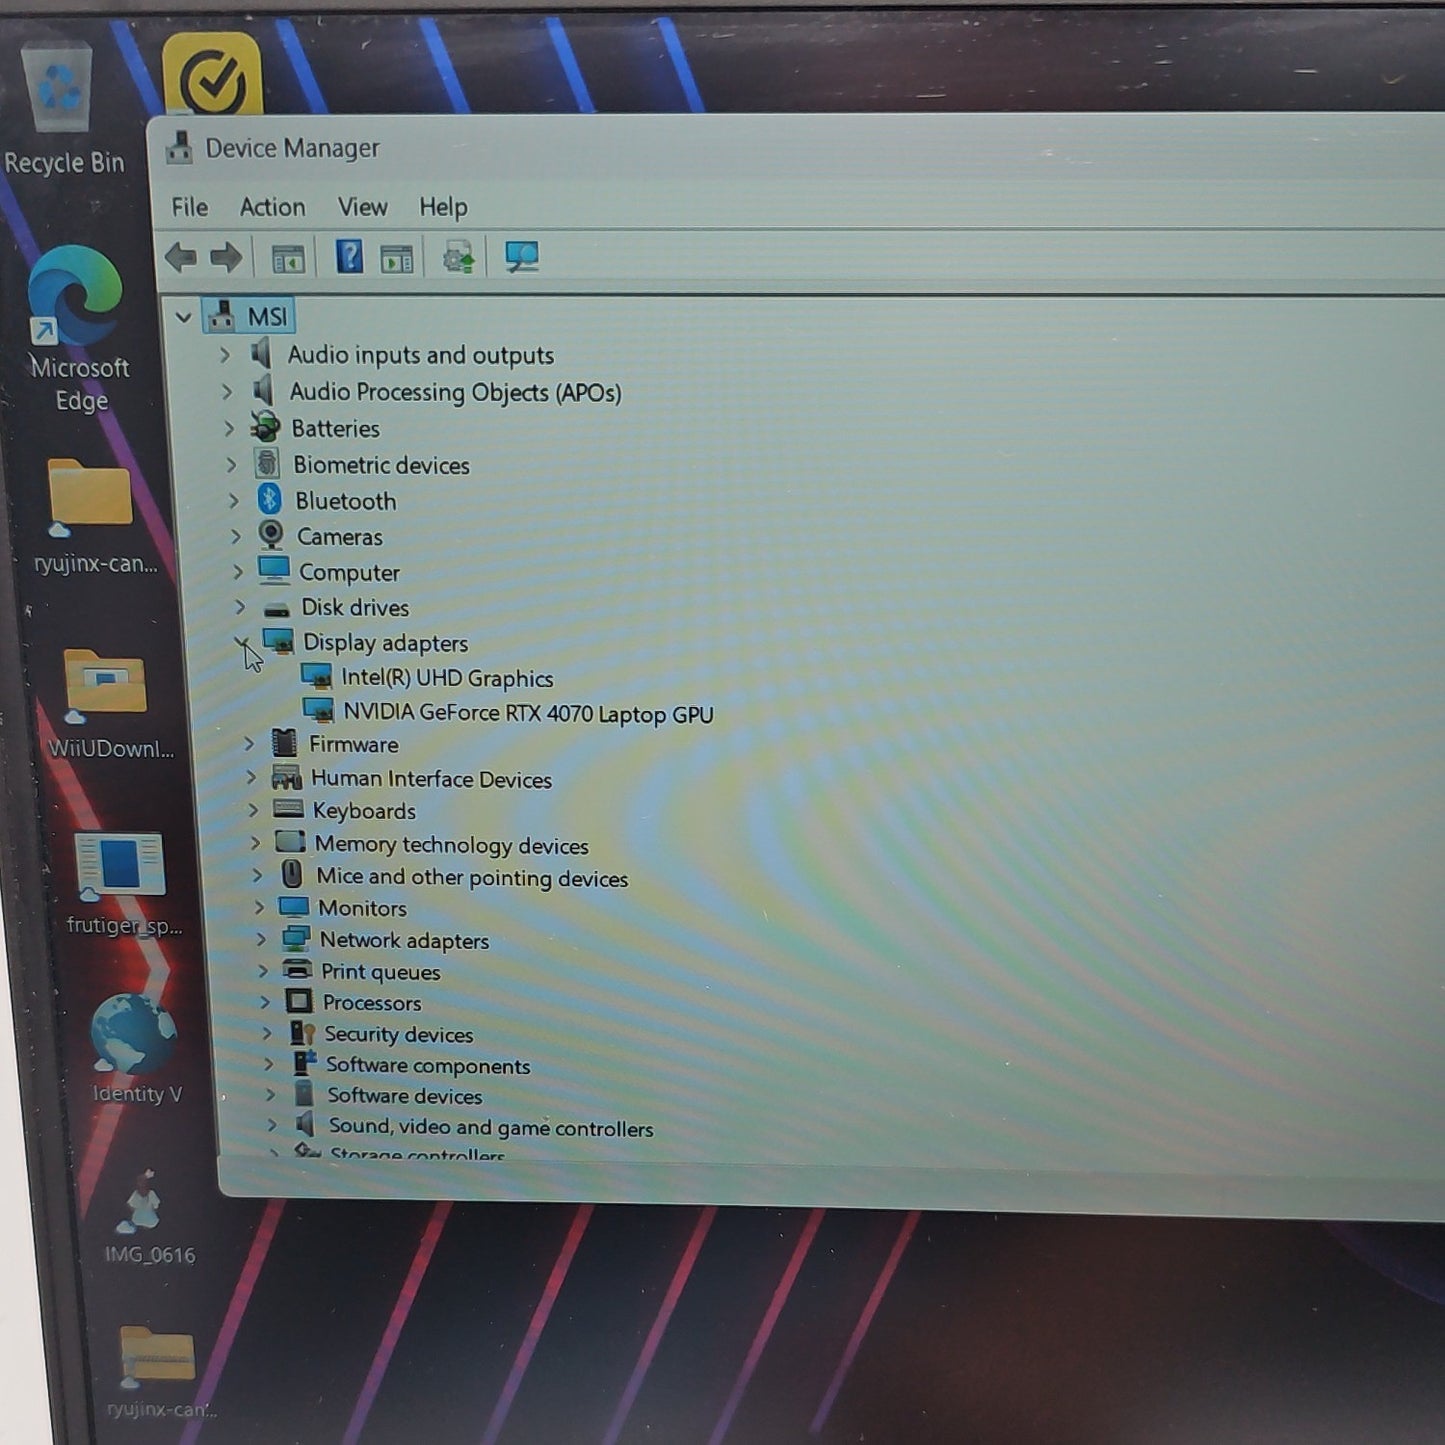The image size is (1445, 1445).
Task: Click the Back arrow toolbar button
Action: pos(181,258)
